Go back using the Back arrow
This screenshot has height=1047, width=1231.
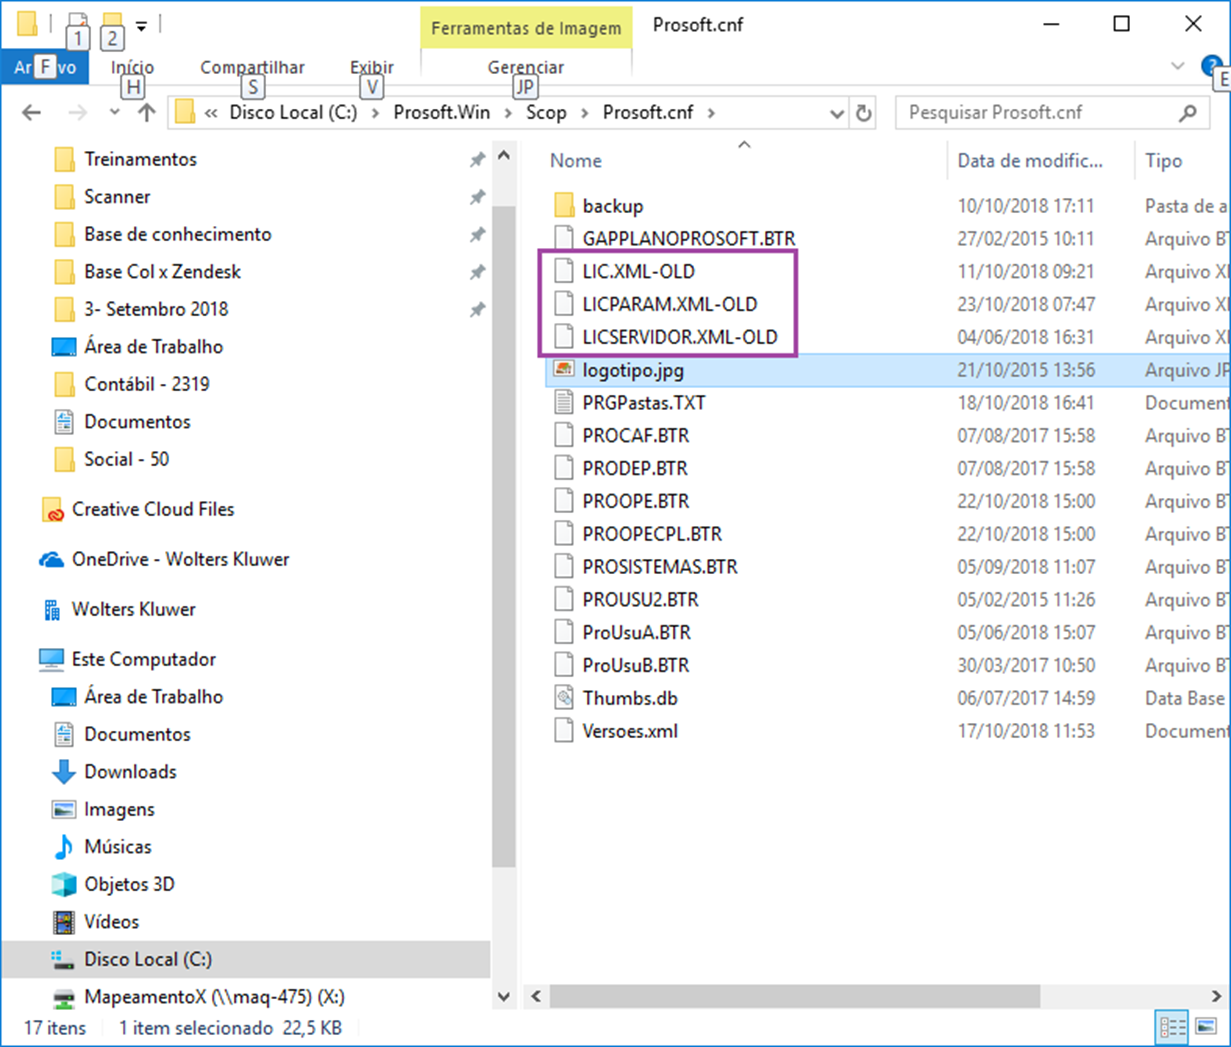tap(32, 113)
